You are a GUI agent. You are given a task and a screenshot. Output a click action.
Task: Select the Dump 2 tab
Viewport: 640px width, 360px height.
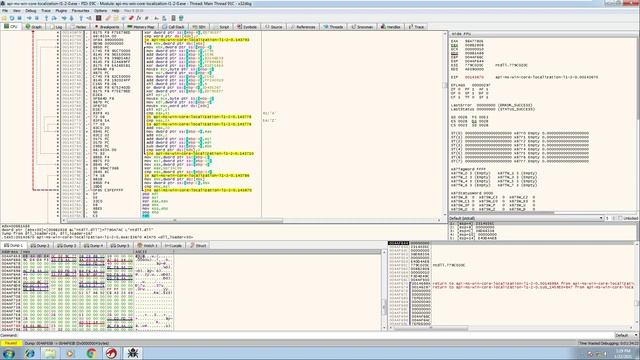click(40, 246)
